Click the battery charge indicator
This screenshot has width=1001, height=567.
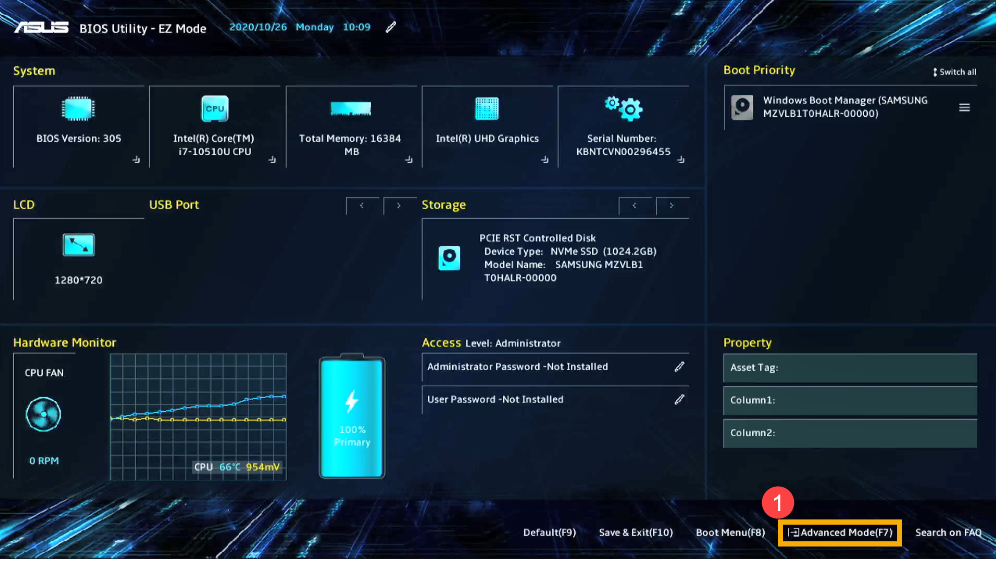coord(353,418)
